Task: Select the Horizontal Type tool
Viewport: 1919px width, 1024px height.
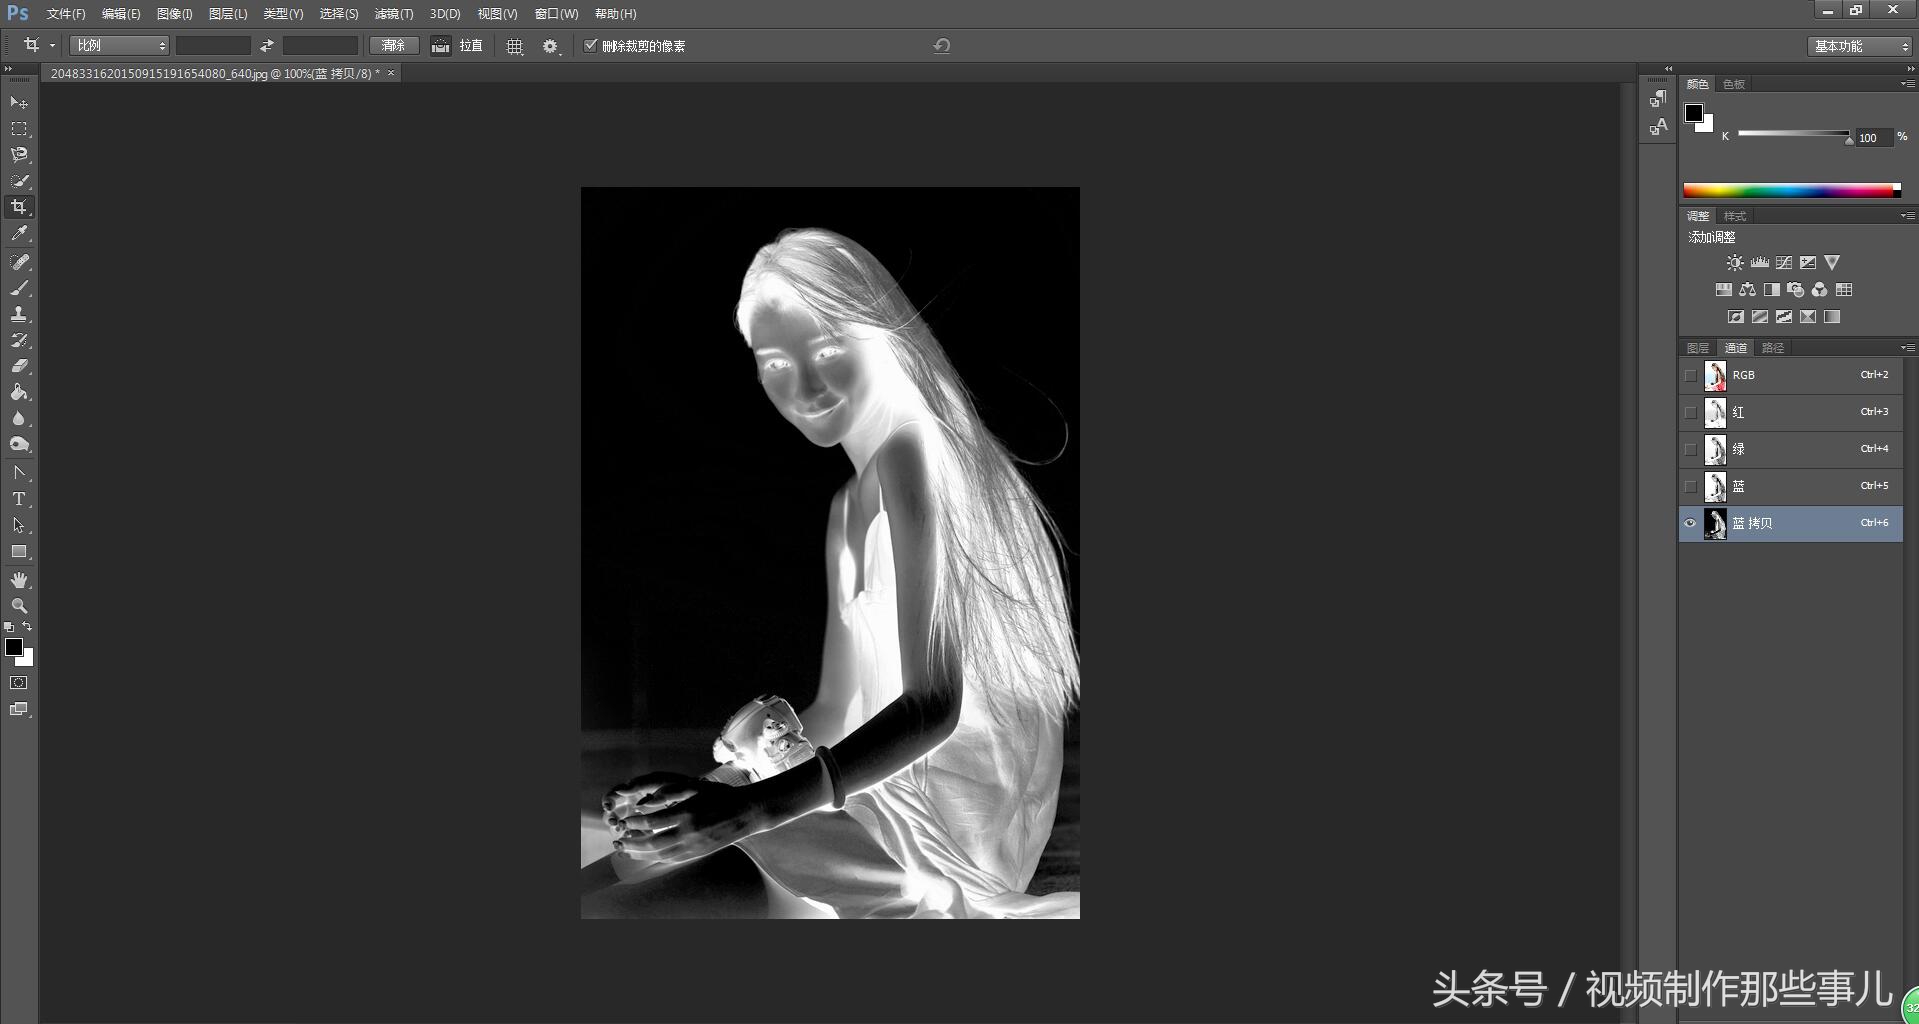Action: point(19,499)
